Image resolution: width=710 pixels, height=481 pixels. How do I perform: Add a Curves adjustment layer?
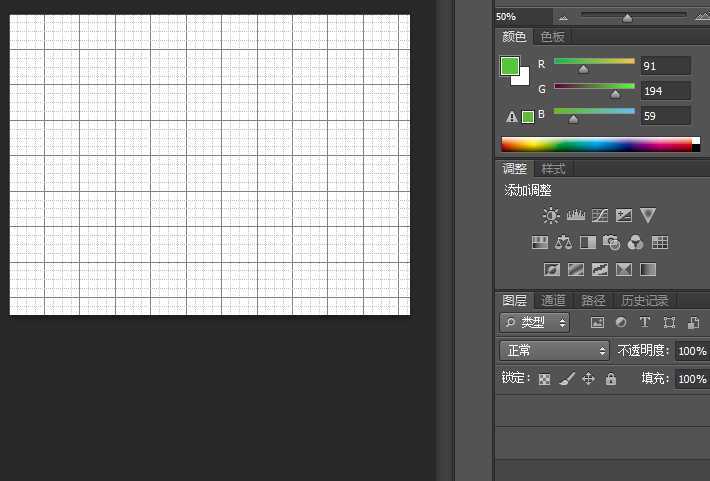coord(600,215)
